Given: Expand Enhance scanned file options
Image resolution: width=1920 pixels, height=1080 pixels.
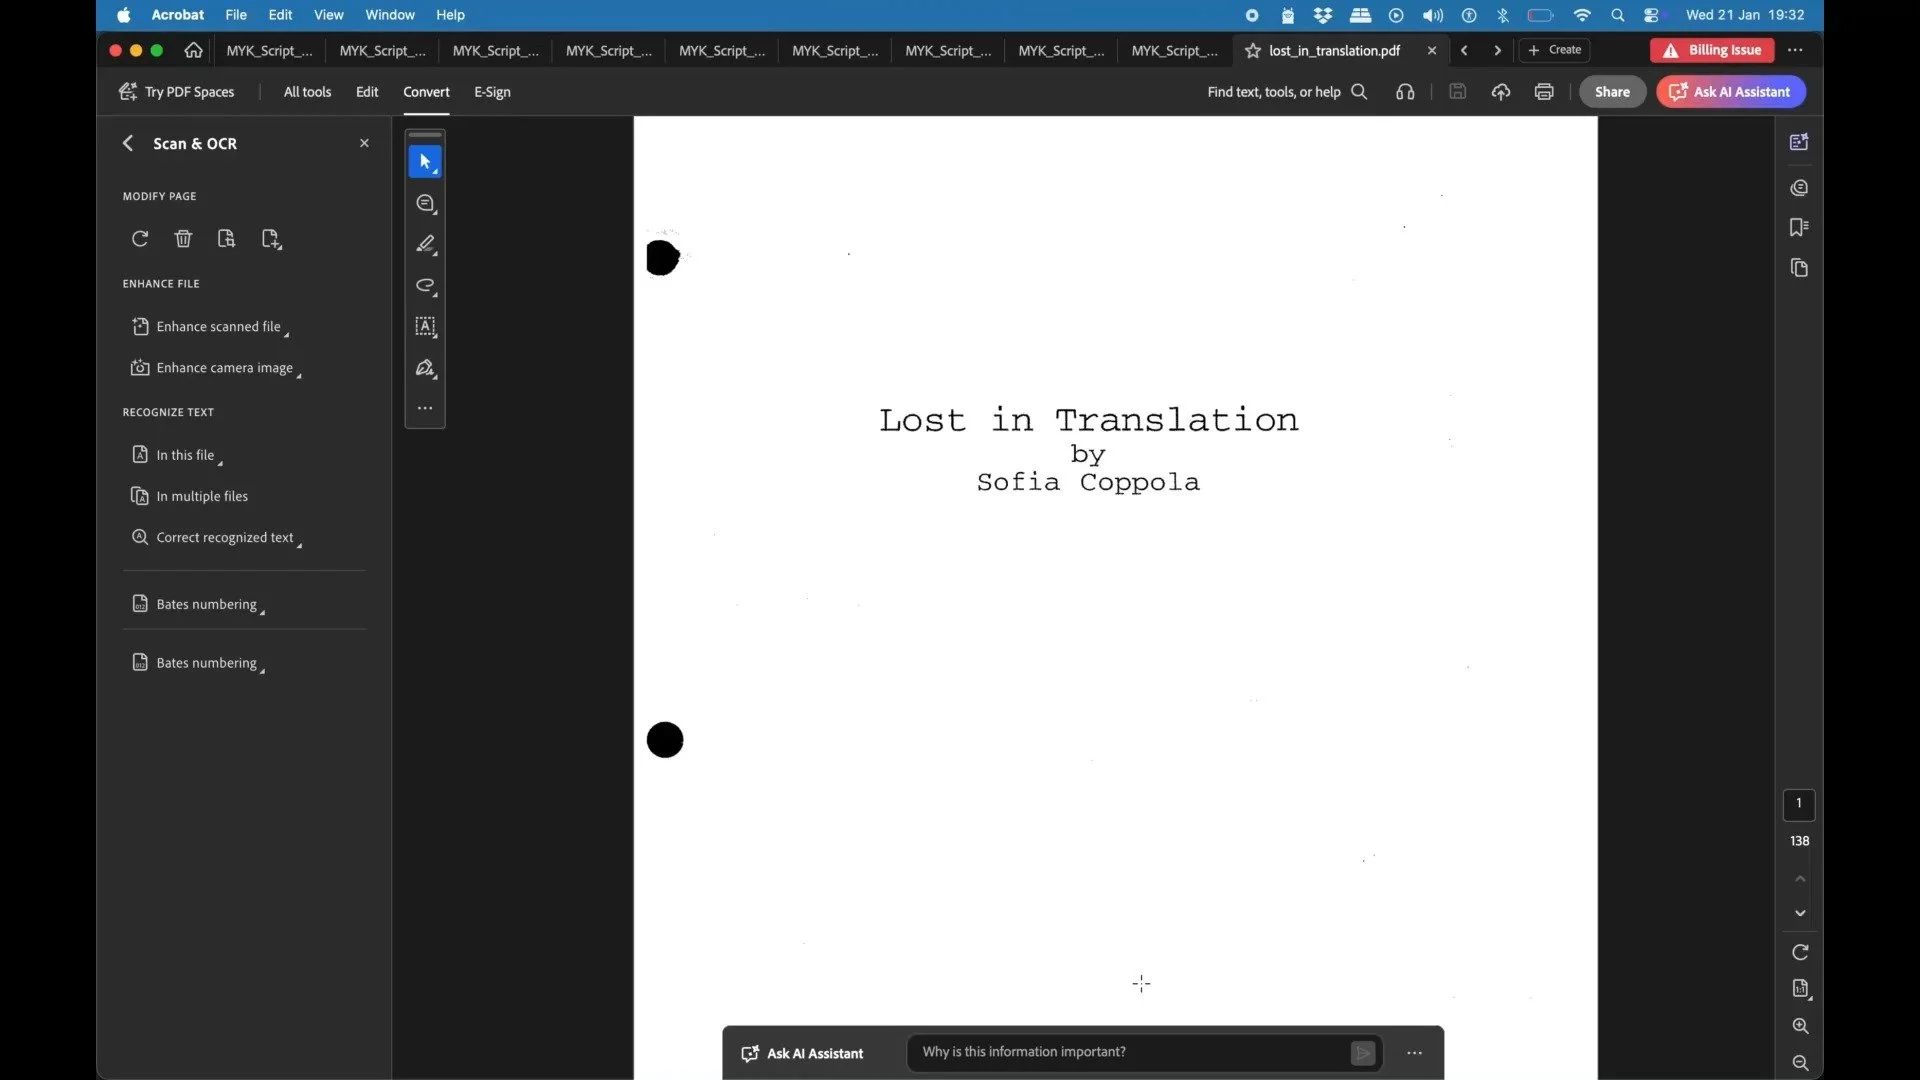Looking at the screenshot, I should pyautogui.click(x=219, y=327).
